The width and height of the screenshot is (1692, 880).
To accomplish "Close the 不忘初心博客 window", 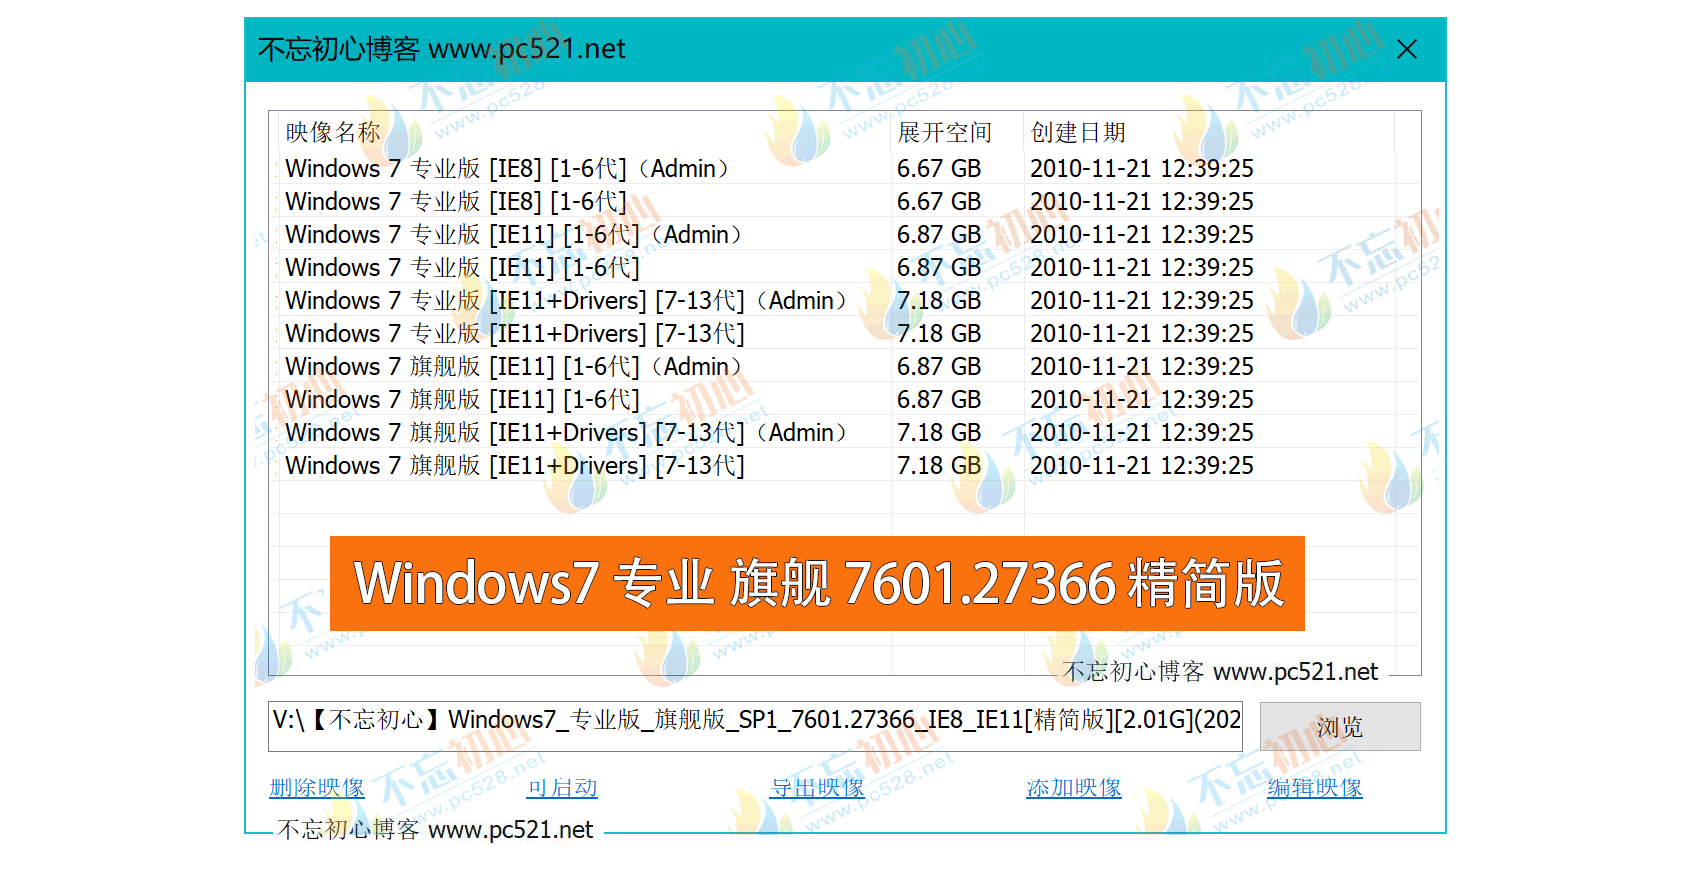I will [1406, 49].
